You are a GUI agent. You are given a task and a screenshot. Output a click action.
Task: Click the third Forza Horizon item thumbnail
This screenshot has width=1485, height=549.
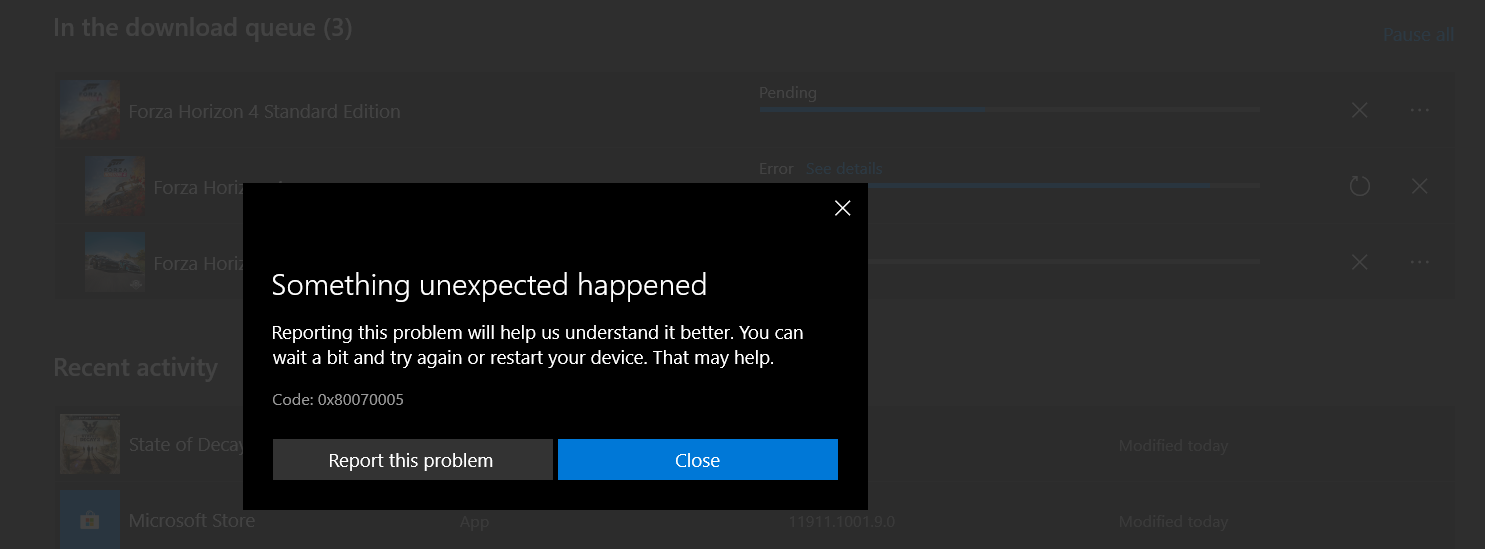pos(115,262)
